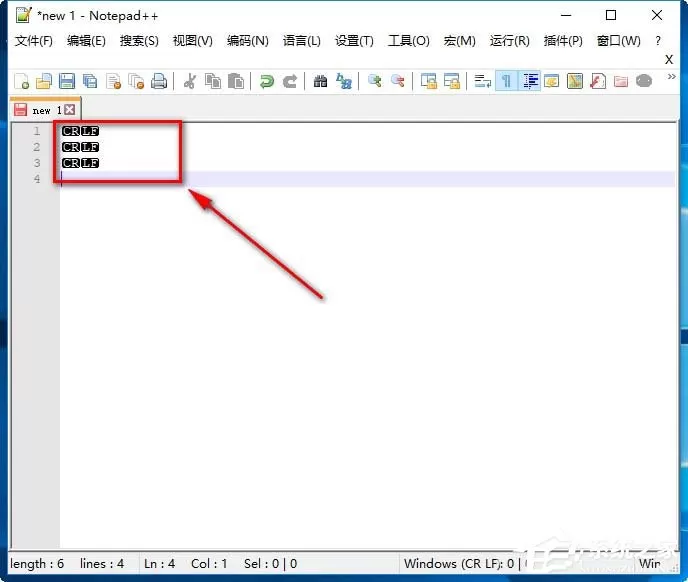Undo last action with the green arrow
The width and height of the screenshot is (688, 582).
point(266,81)
